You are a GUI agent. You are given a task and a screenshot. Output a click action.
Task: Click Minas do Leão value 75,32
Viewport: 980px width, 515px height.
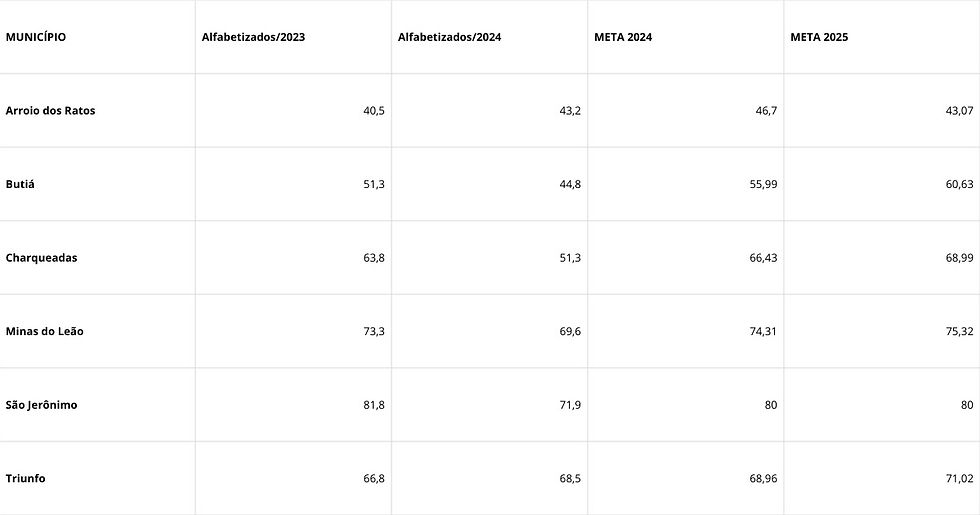coord(959,331)
